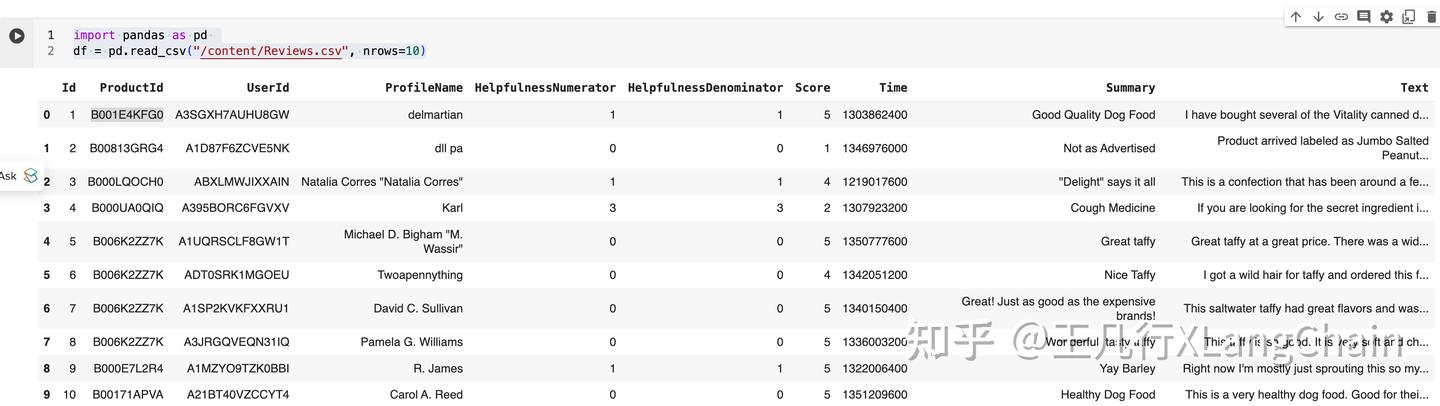The height and width of the screenshot is (406, 1440).
Task: Click the /content/Reviews.csv path string
Action: (272, 51)
